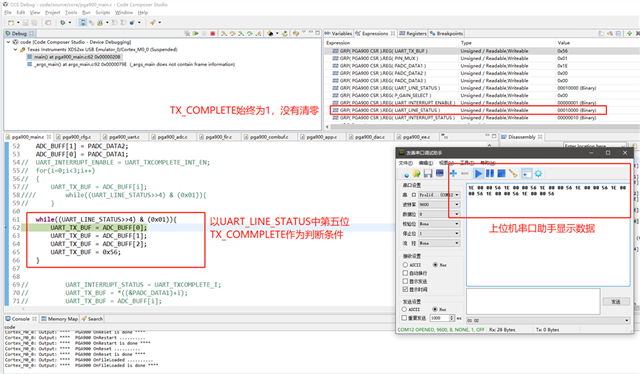Open the Project menu

tap(53, 13)
